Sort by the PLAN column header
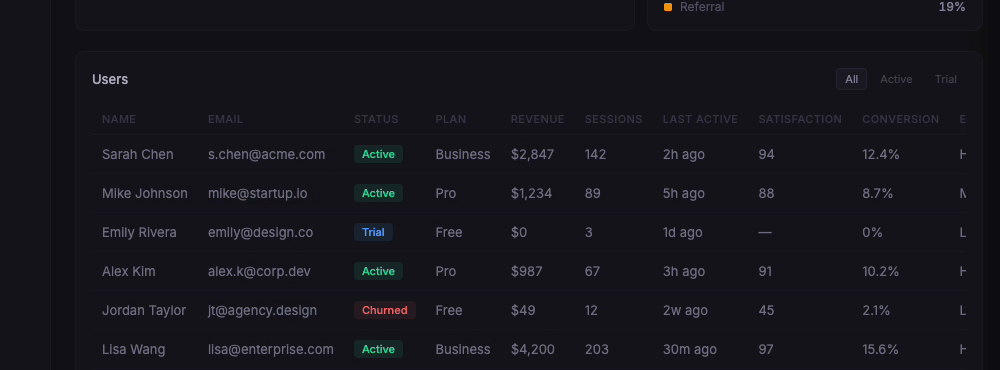 pyautogui.click(x=451, y=119)
